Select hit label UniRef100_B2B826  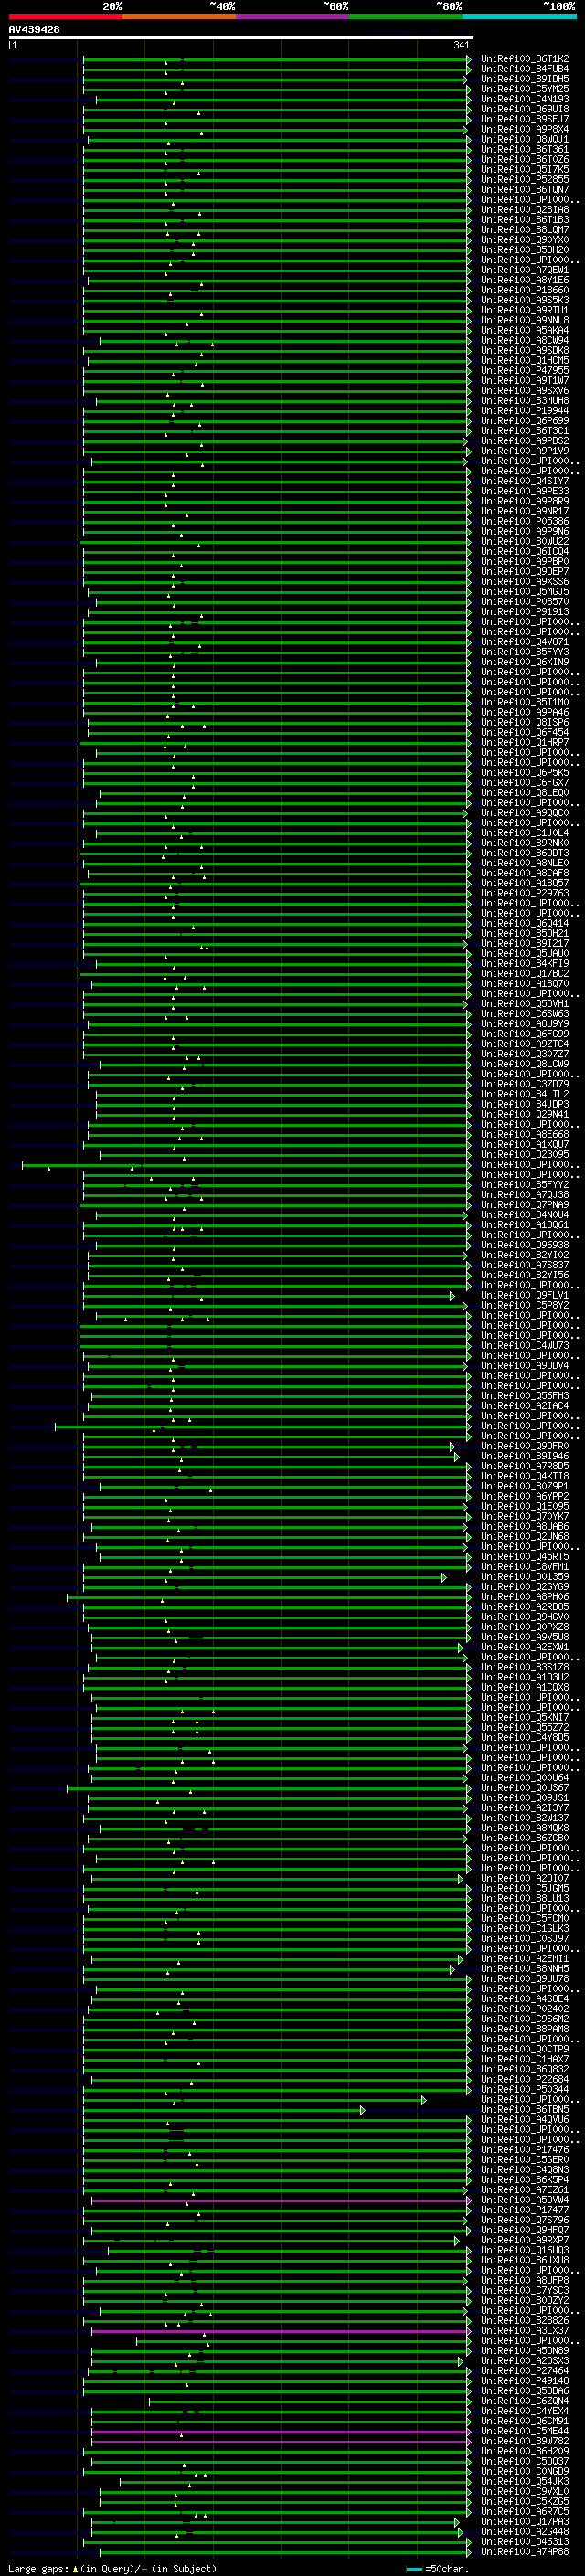point(524,2321)
